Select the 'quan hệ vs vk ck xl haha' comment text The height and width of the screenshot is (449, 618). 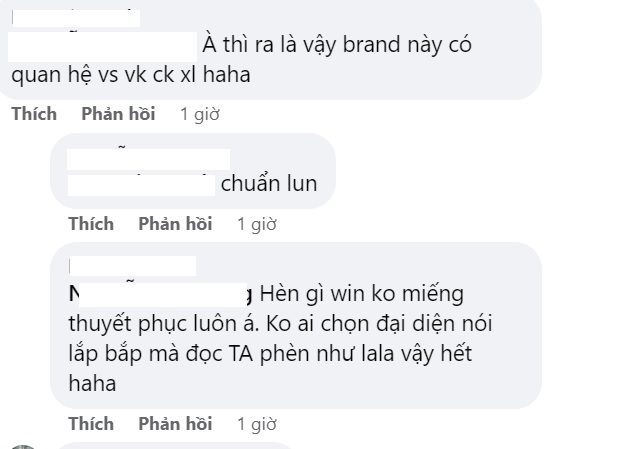pos(131,75)
